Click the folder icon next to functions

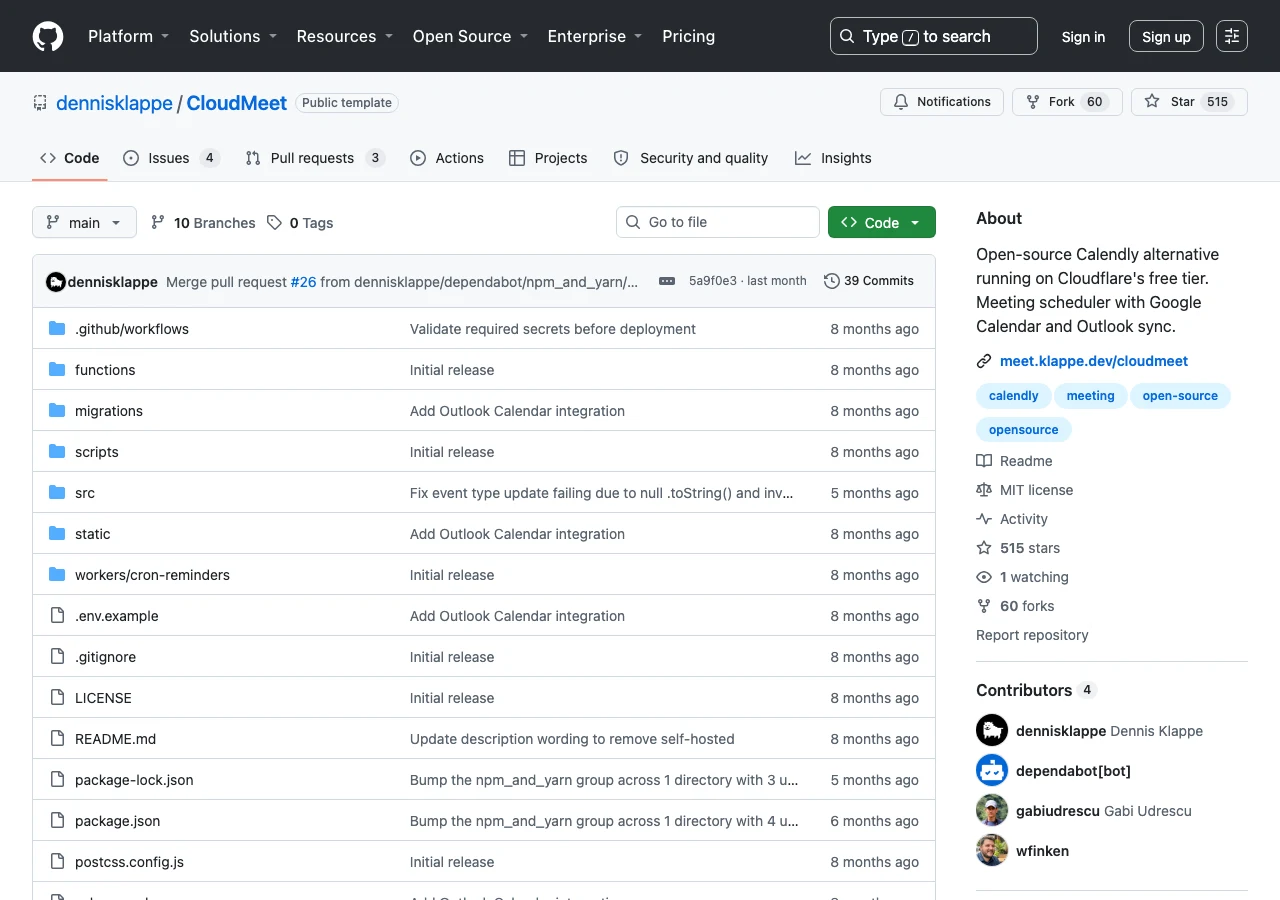57,370
